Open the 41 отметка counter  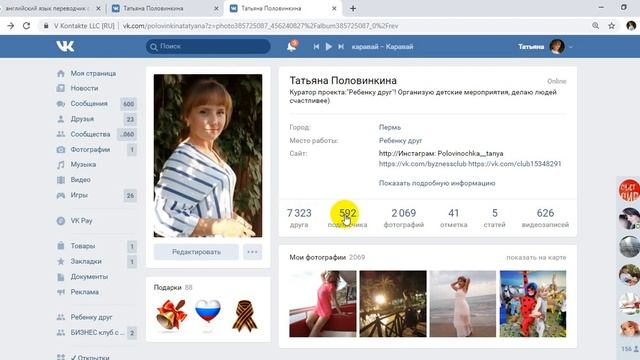point(453,218)
